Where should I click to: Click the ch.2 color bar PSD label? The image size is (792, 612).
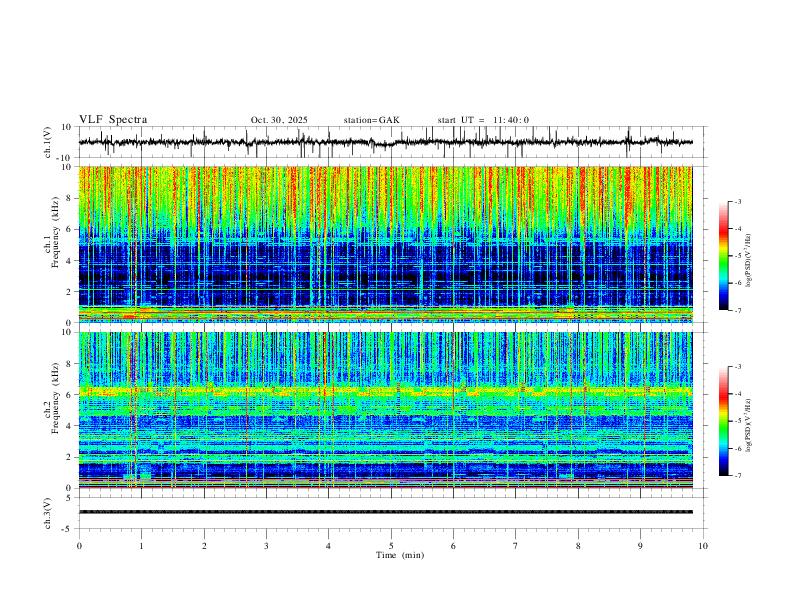pyautogui.click(x=748, y=426)
